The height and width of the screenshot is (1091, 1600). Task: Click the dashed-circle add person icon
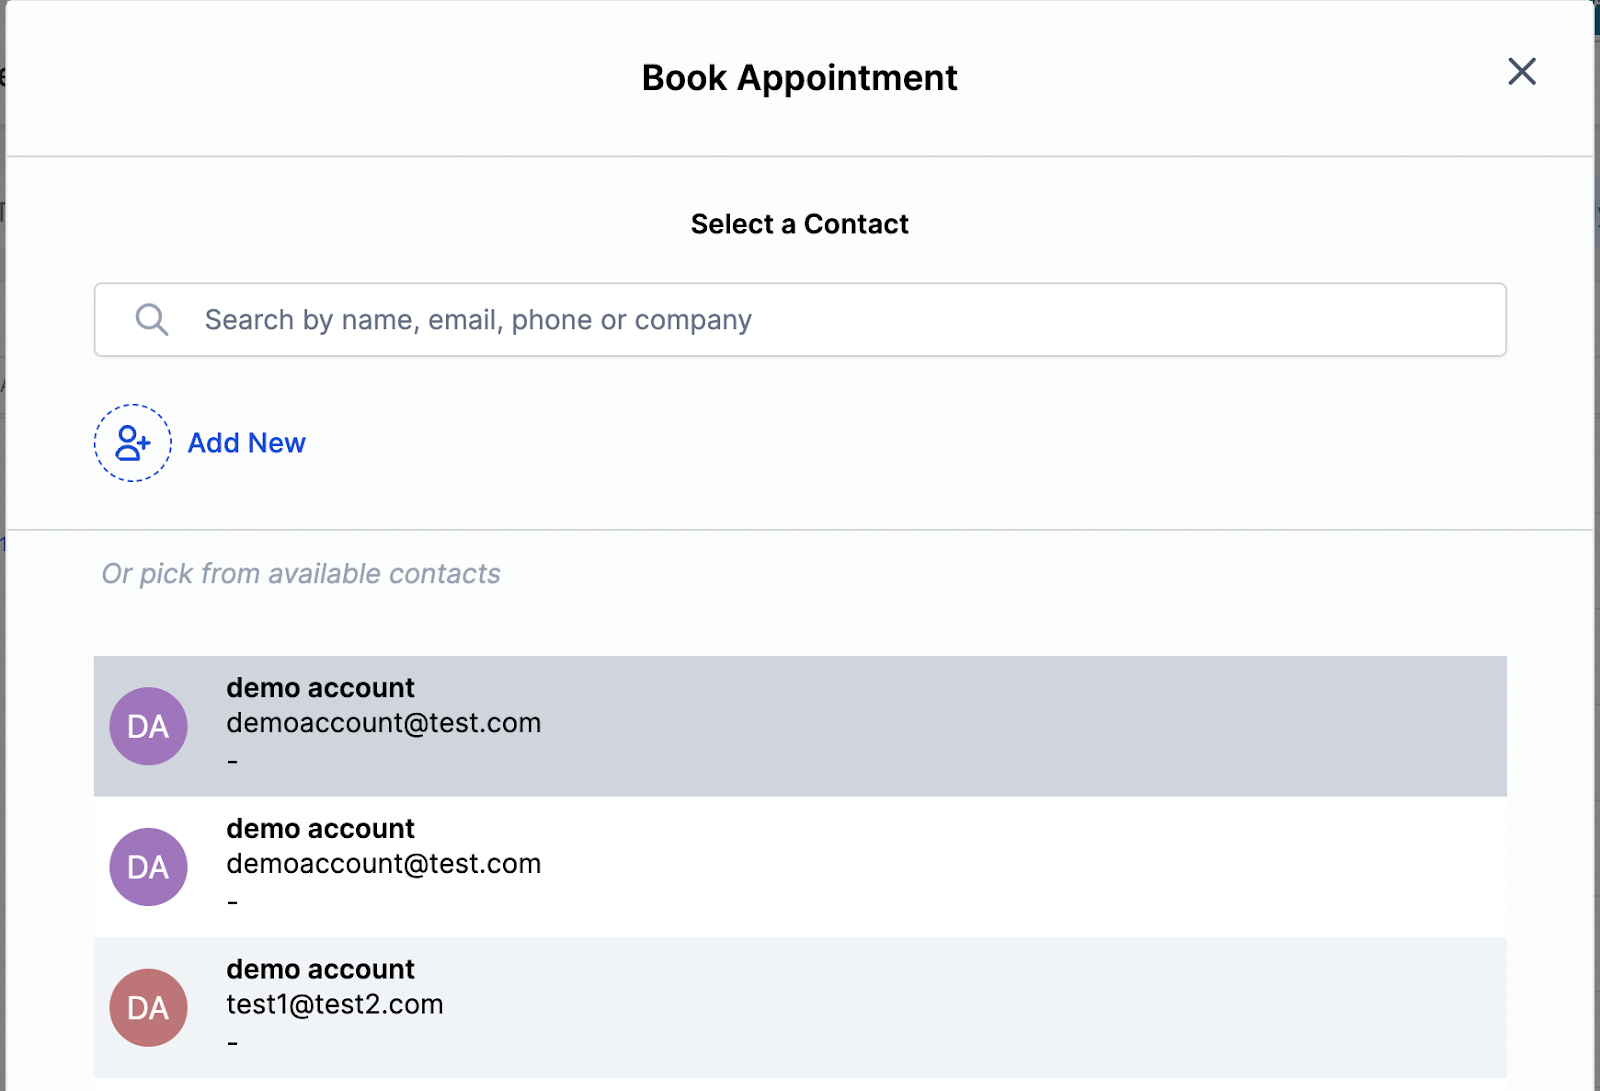tap(133, 443)
